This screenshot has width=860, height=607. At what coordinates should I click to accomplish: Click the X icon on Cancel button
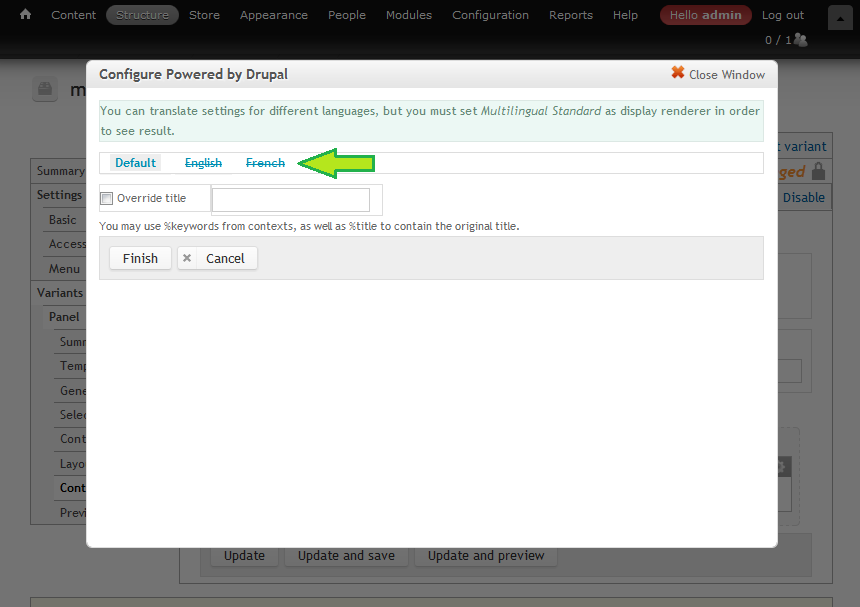click(187, 258)
